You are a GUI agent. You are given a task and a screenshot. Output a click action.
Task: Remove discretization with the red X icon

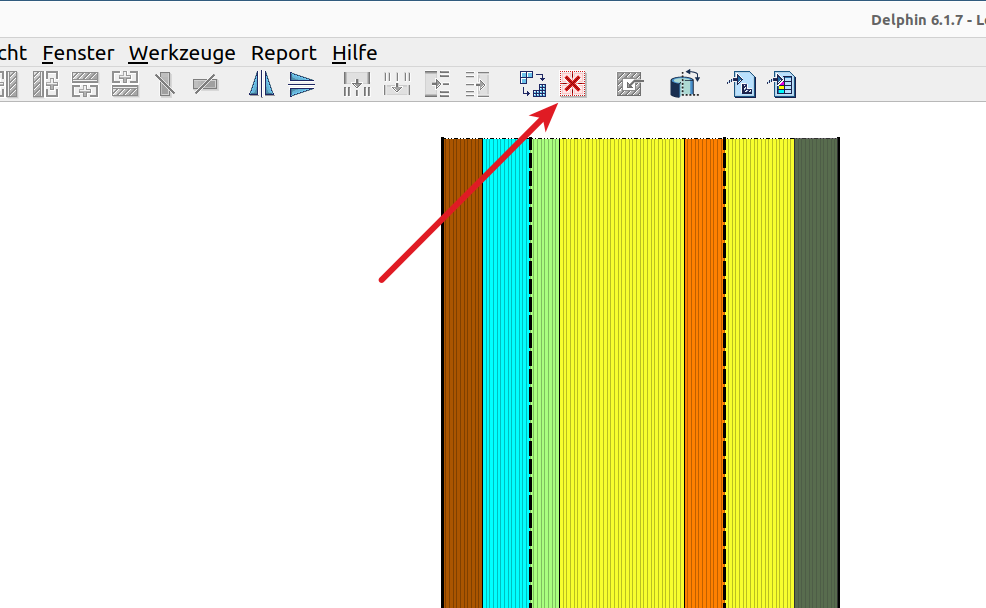(x=573, y=84)
